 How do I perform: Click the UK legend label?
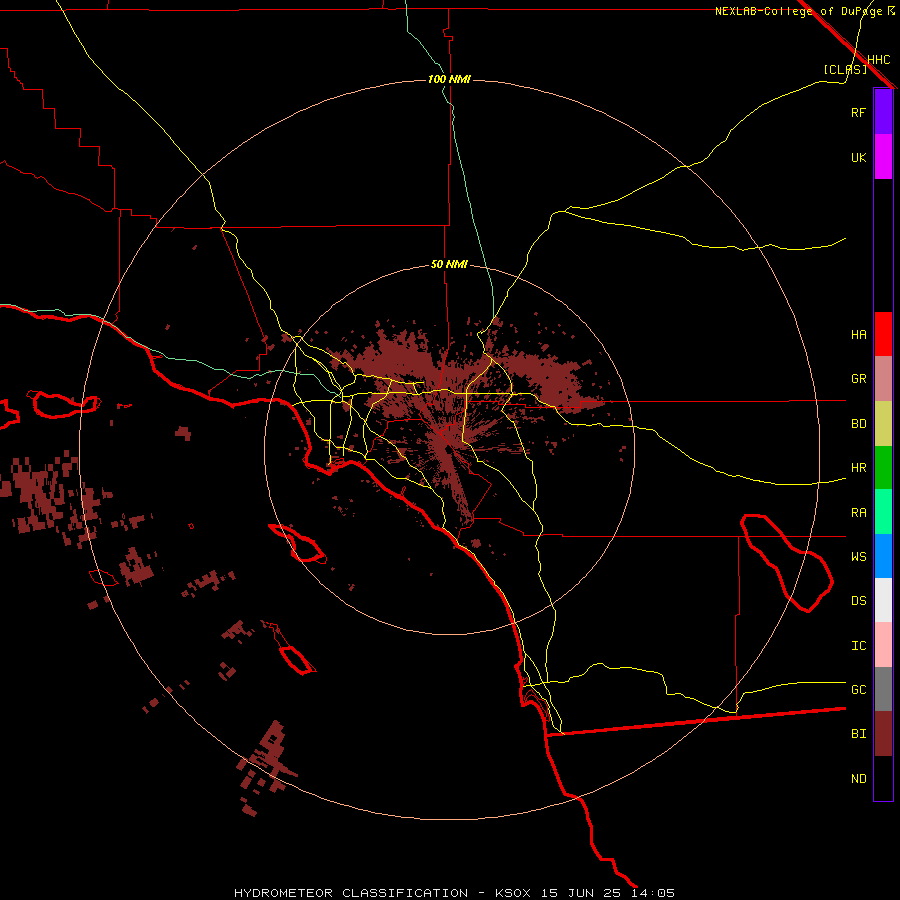coord(858,157)
